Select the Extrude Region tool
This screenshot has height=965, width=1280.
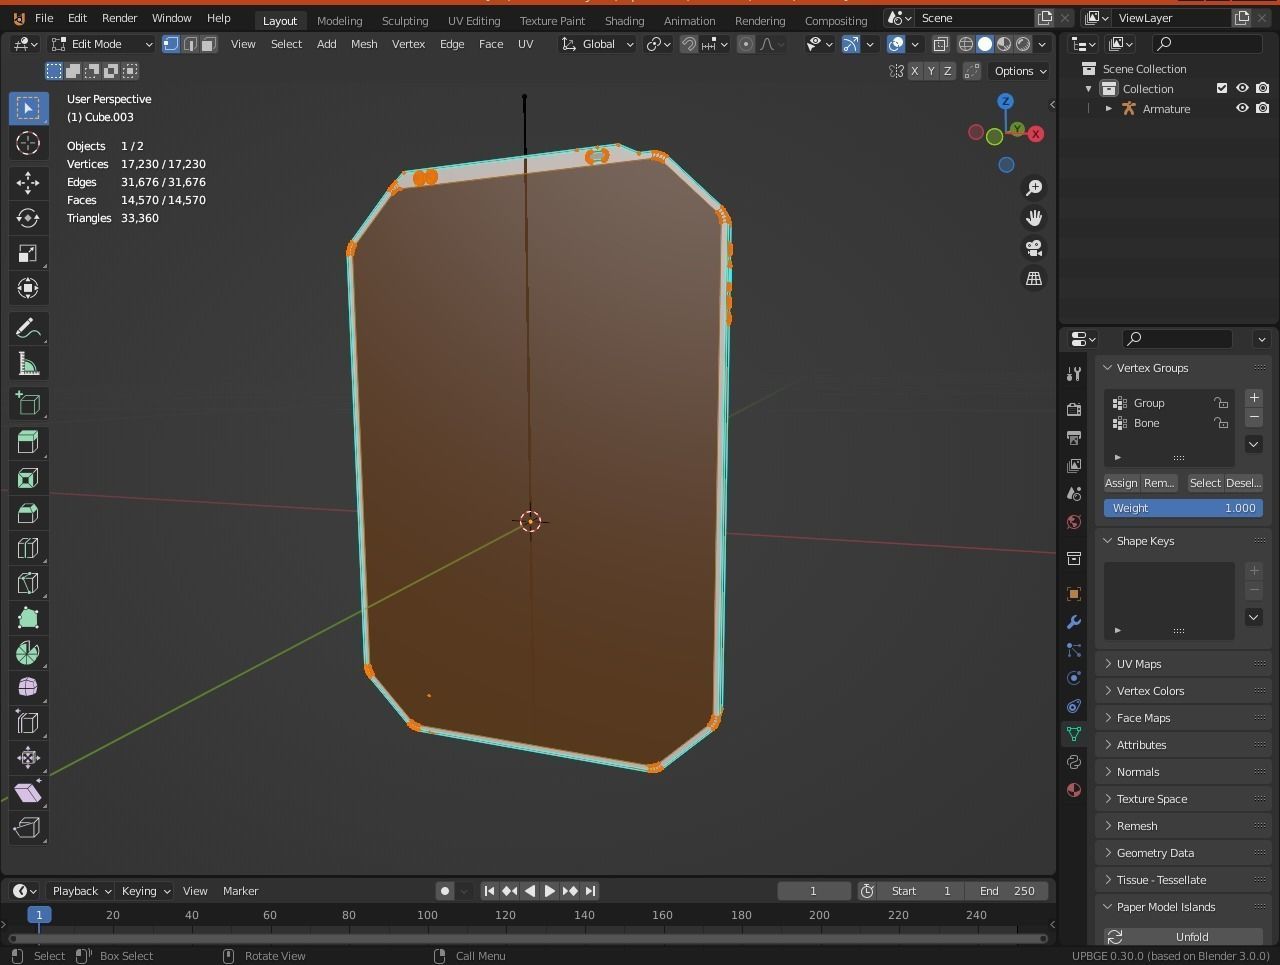tap(28, 443)
